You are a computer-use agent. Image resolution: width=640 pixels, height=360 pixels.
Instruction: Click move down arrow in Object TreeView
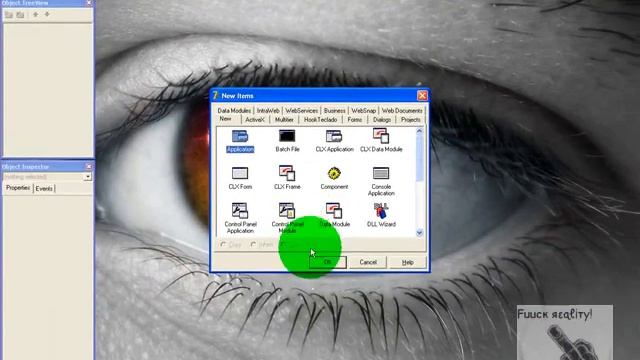point(47,15)
